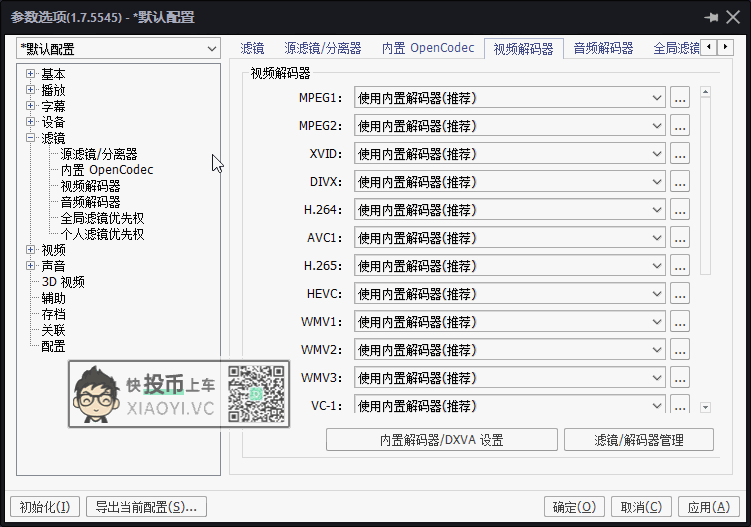Image resolution: width=751 pixels, height=527 pixels.
Task: Select 全局滤镜优先权 in the tree
Action: [102, 218]
